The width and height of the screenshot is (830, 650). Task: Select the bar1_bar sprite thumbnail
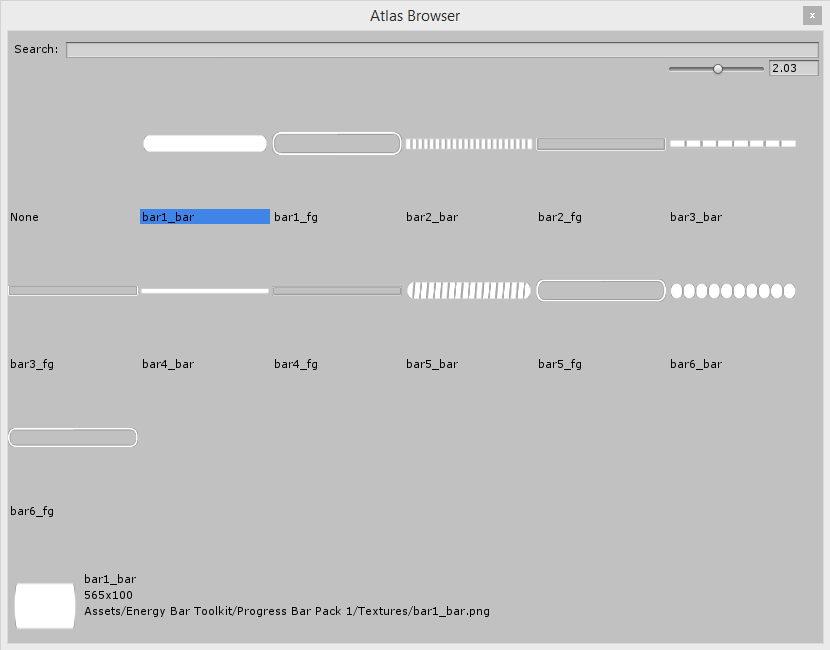click(x=205, y=143)
